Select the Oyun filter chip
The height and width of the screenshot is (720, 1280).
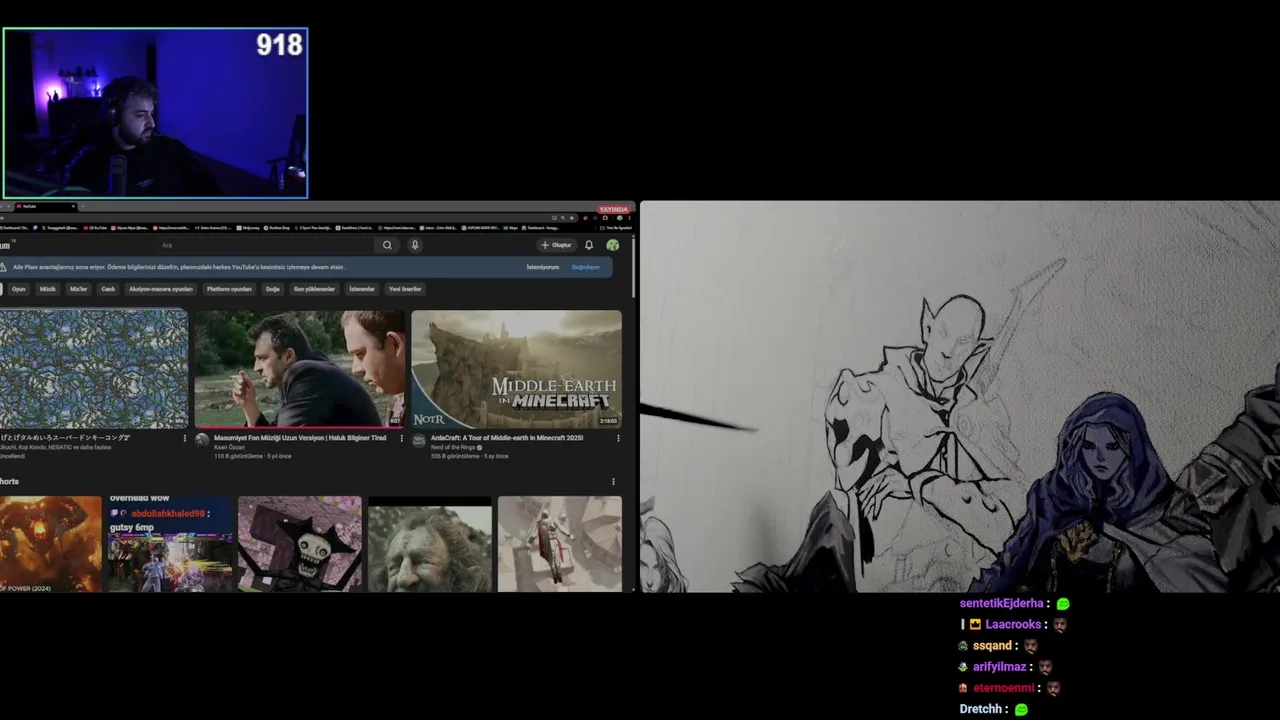(x=19, y=289)
